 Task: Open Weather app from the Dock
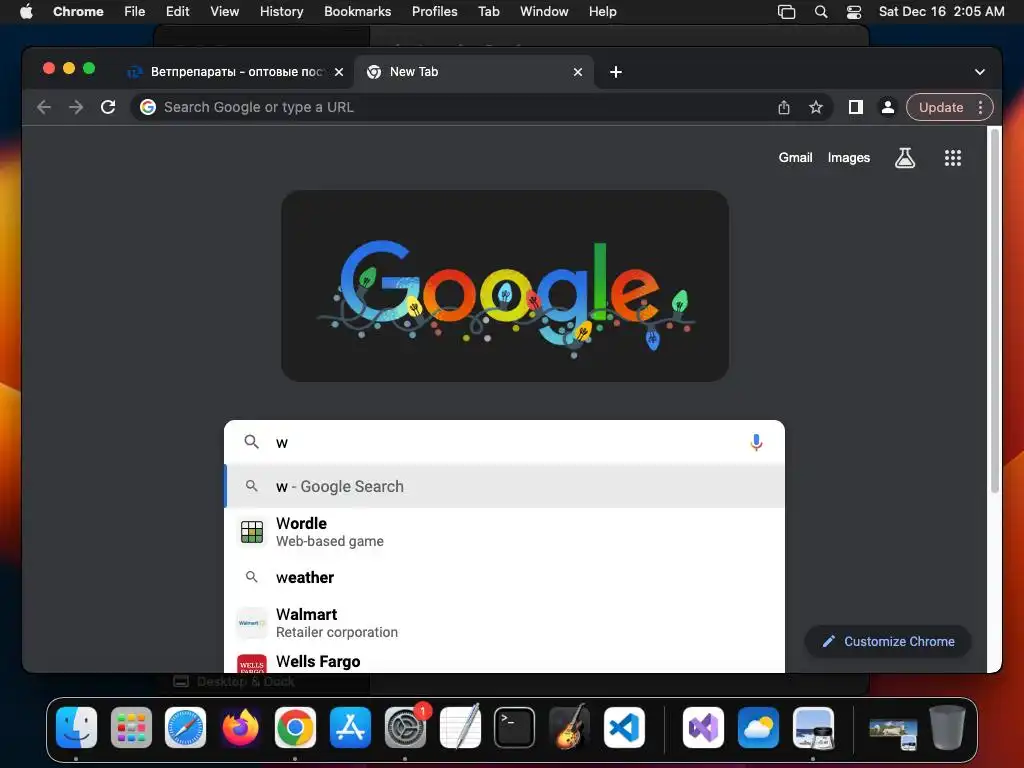(x=758, y=727)
